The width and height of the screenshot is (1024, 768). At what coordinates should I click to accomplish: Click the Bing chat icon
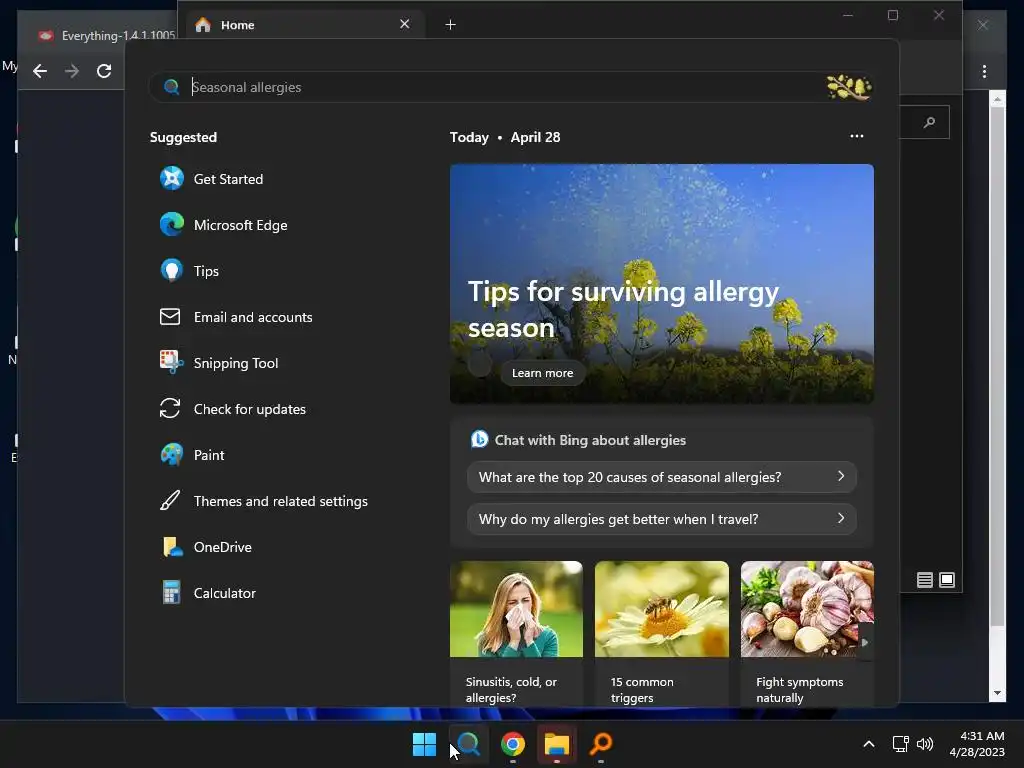[x=479, y=440]
